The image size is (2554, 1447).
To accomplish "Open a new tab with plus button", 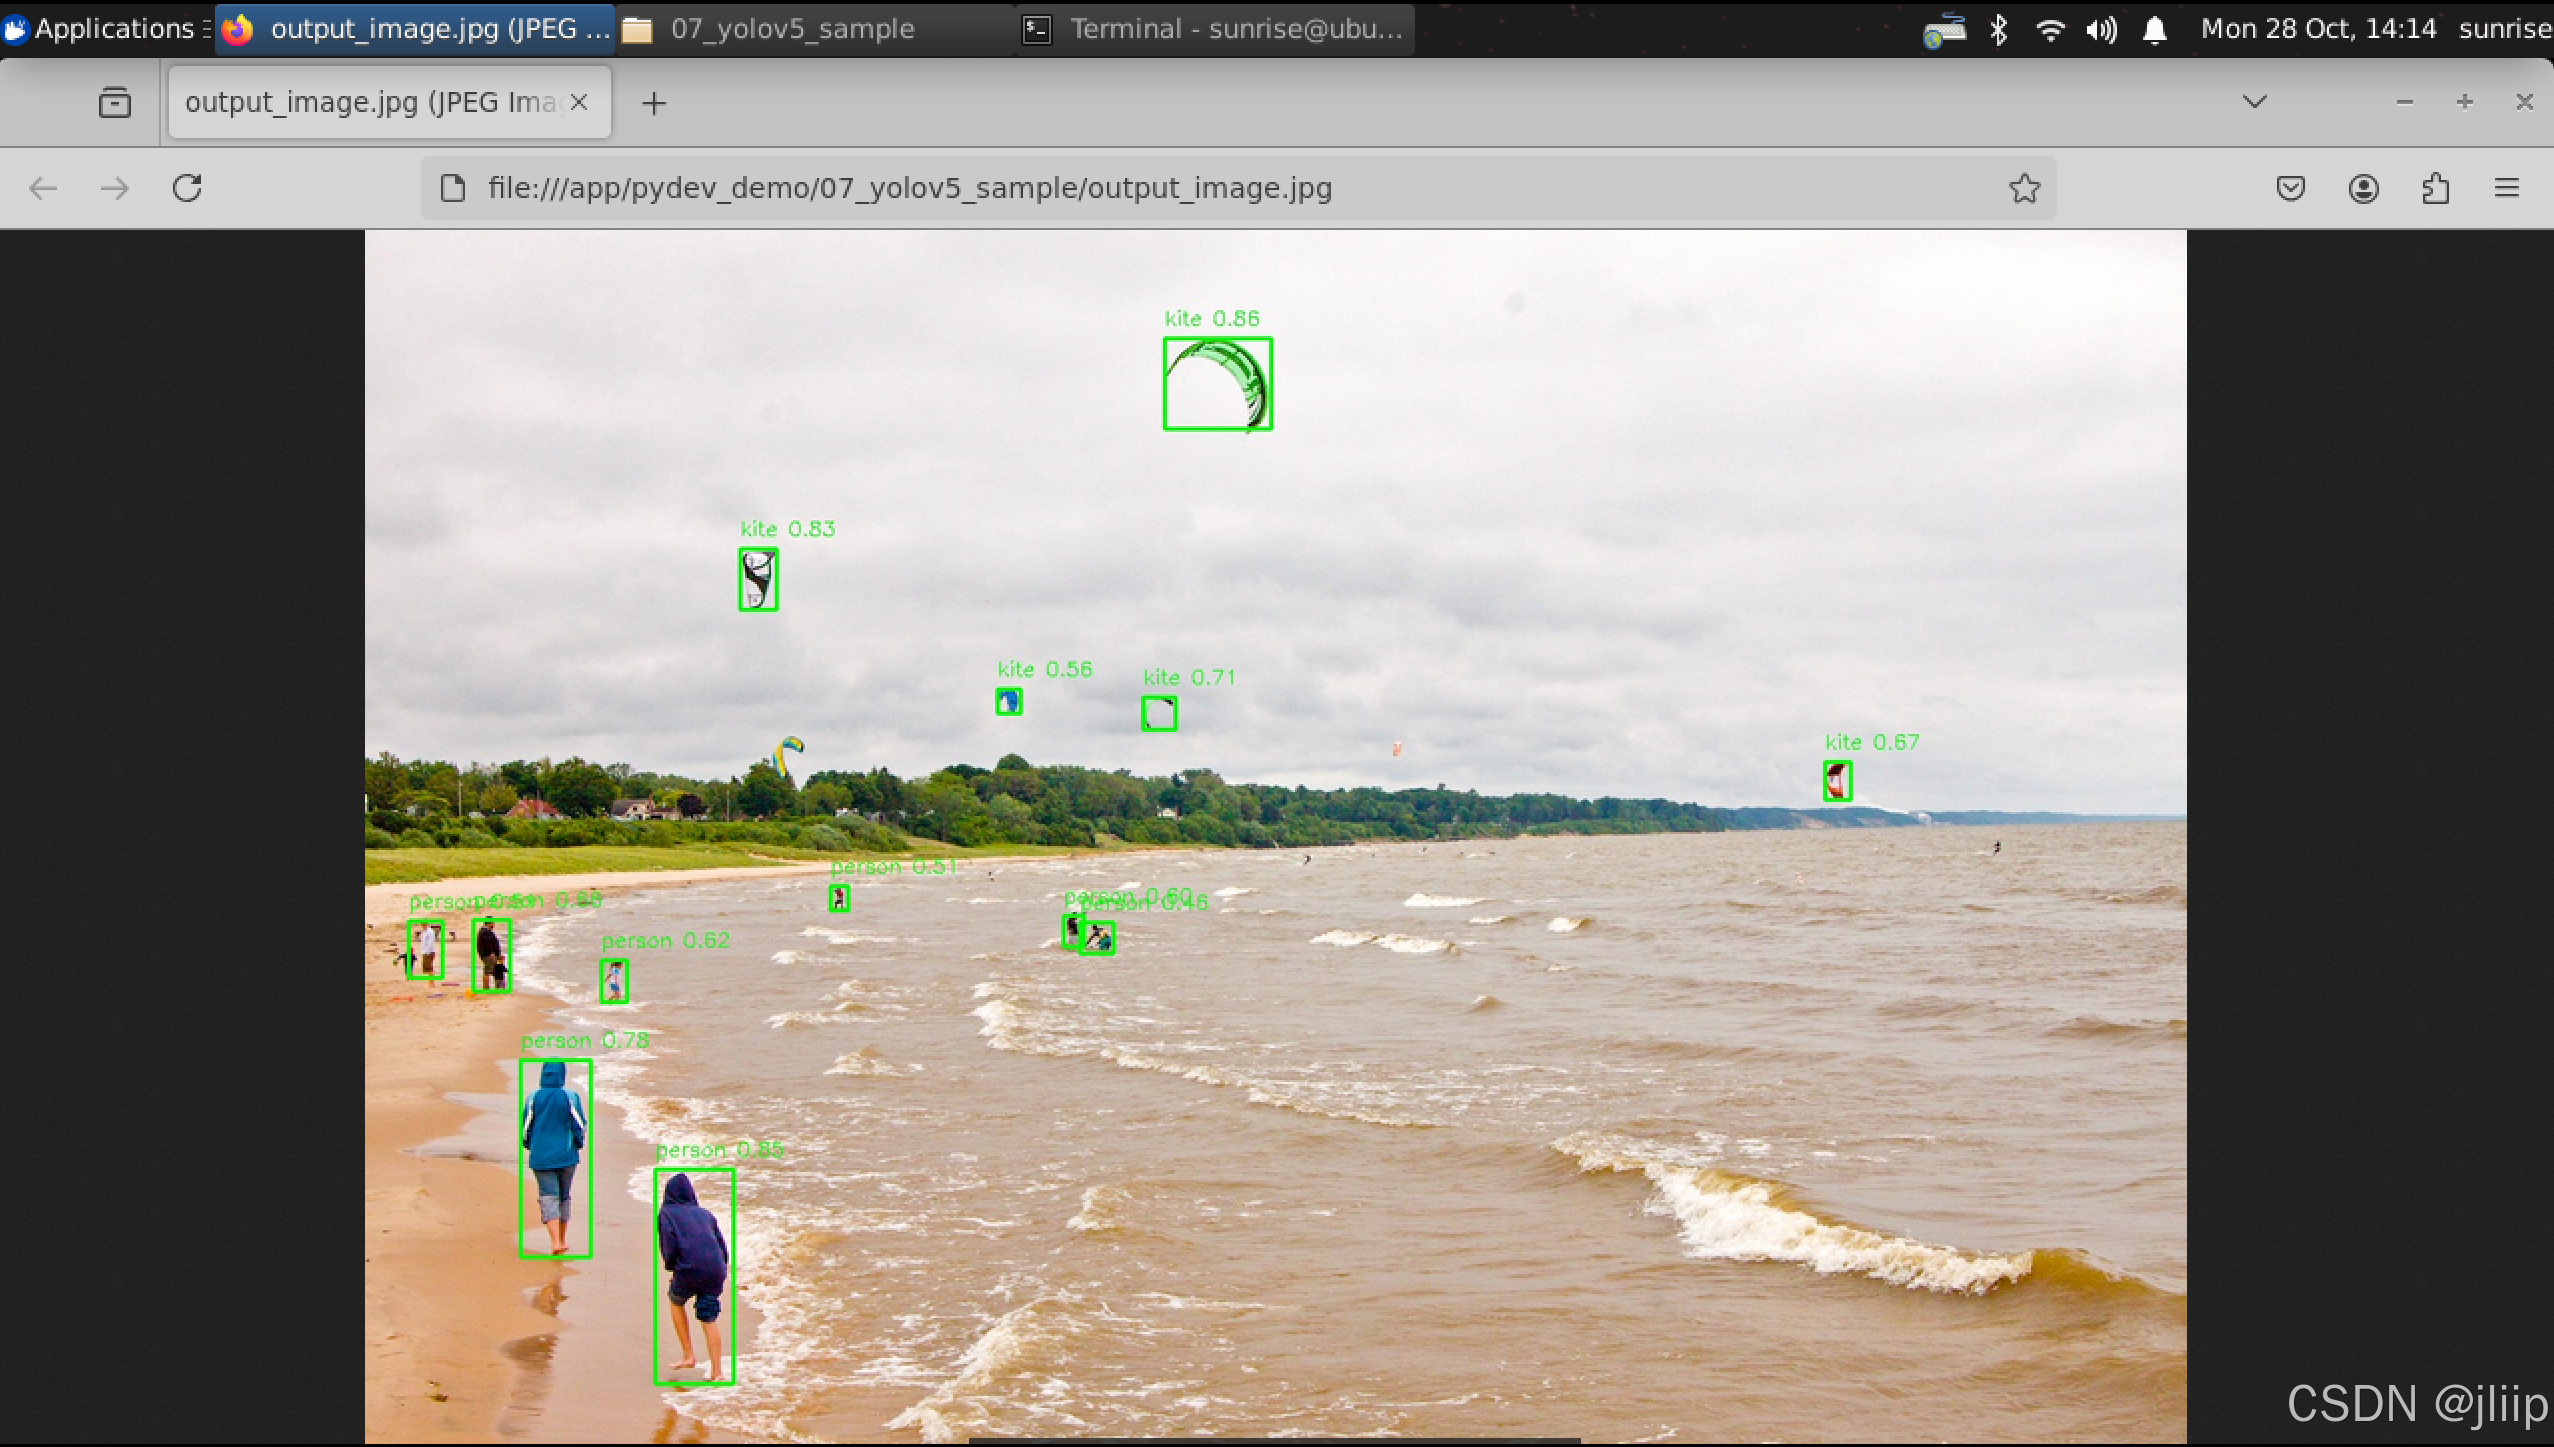I will point(654,103).
